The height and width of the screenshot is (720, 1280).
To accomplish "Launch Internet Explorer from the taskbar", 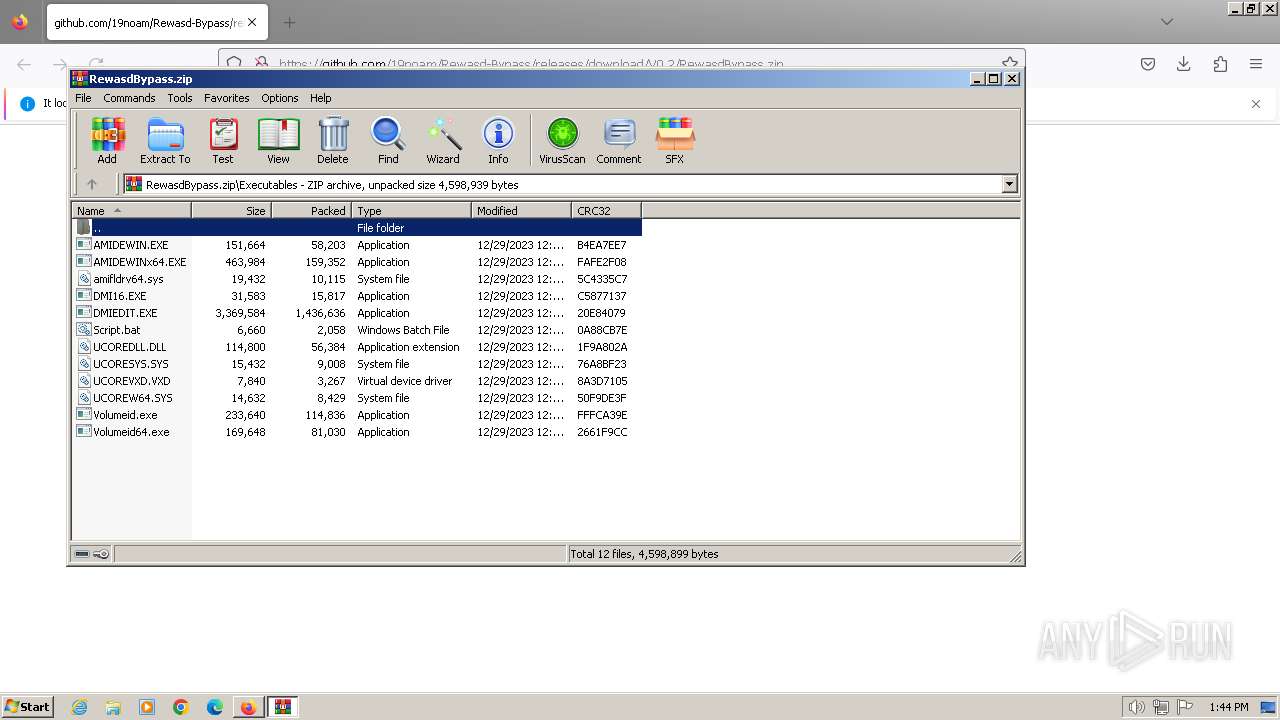I will point(79,707).
